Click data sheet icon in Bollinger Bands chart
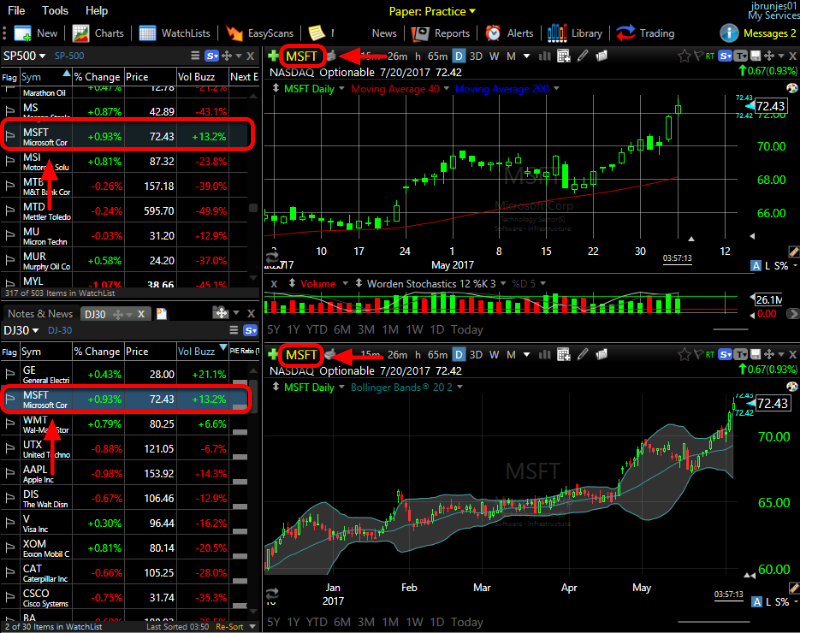The image size is (836, 633). 564,355
